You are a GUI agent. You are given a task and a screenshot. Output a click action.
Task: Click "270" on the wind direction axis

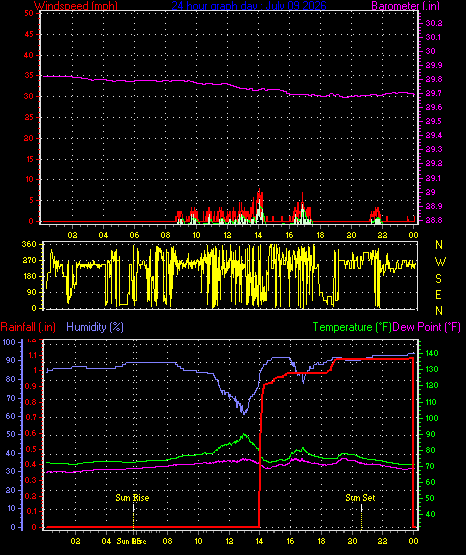29,260
